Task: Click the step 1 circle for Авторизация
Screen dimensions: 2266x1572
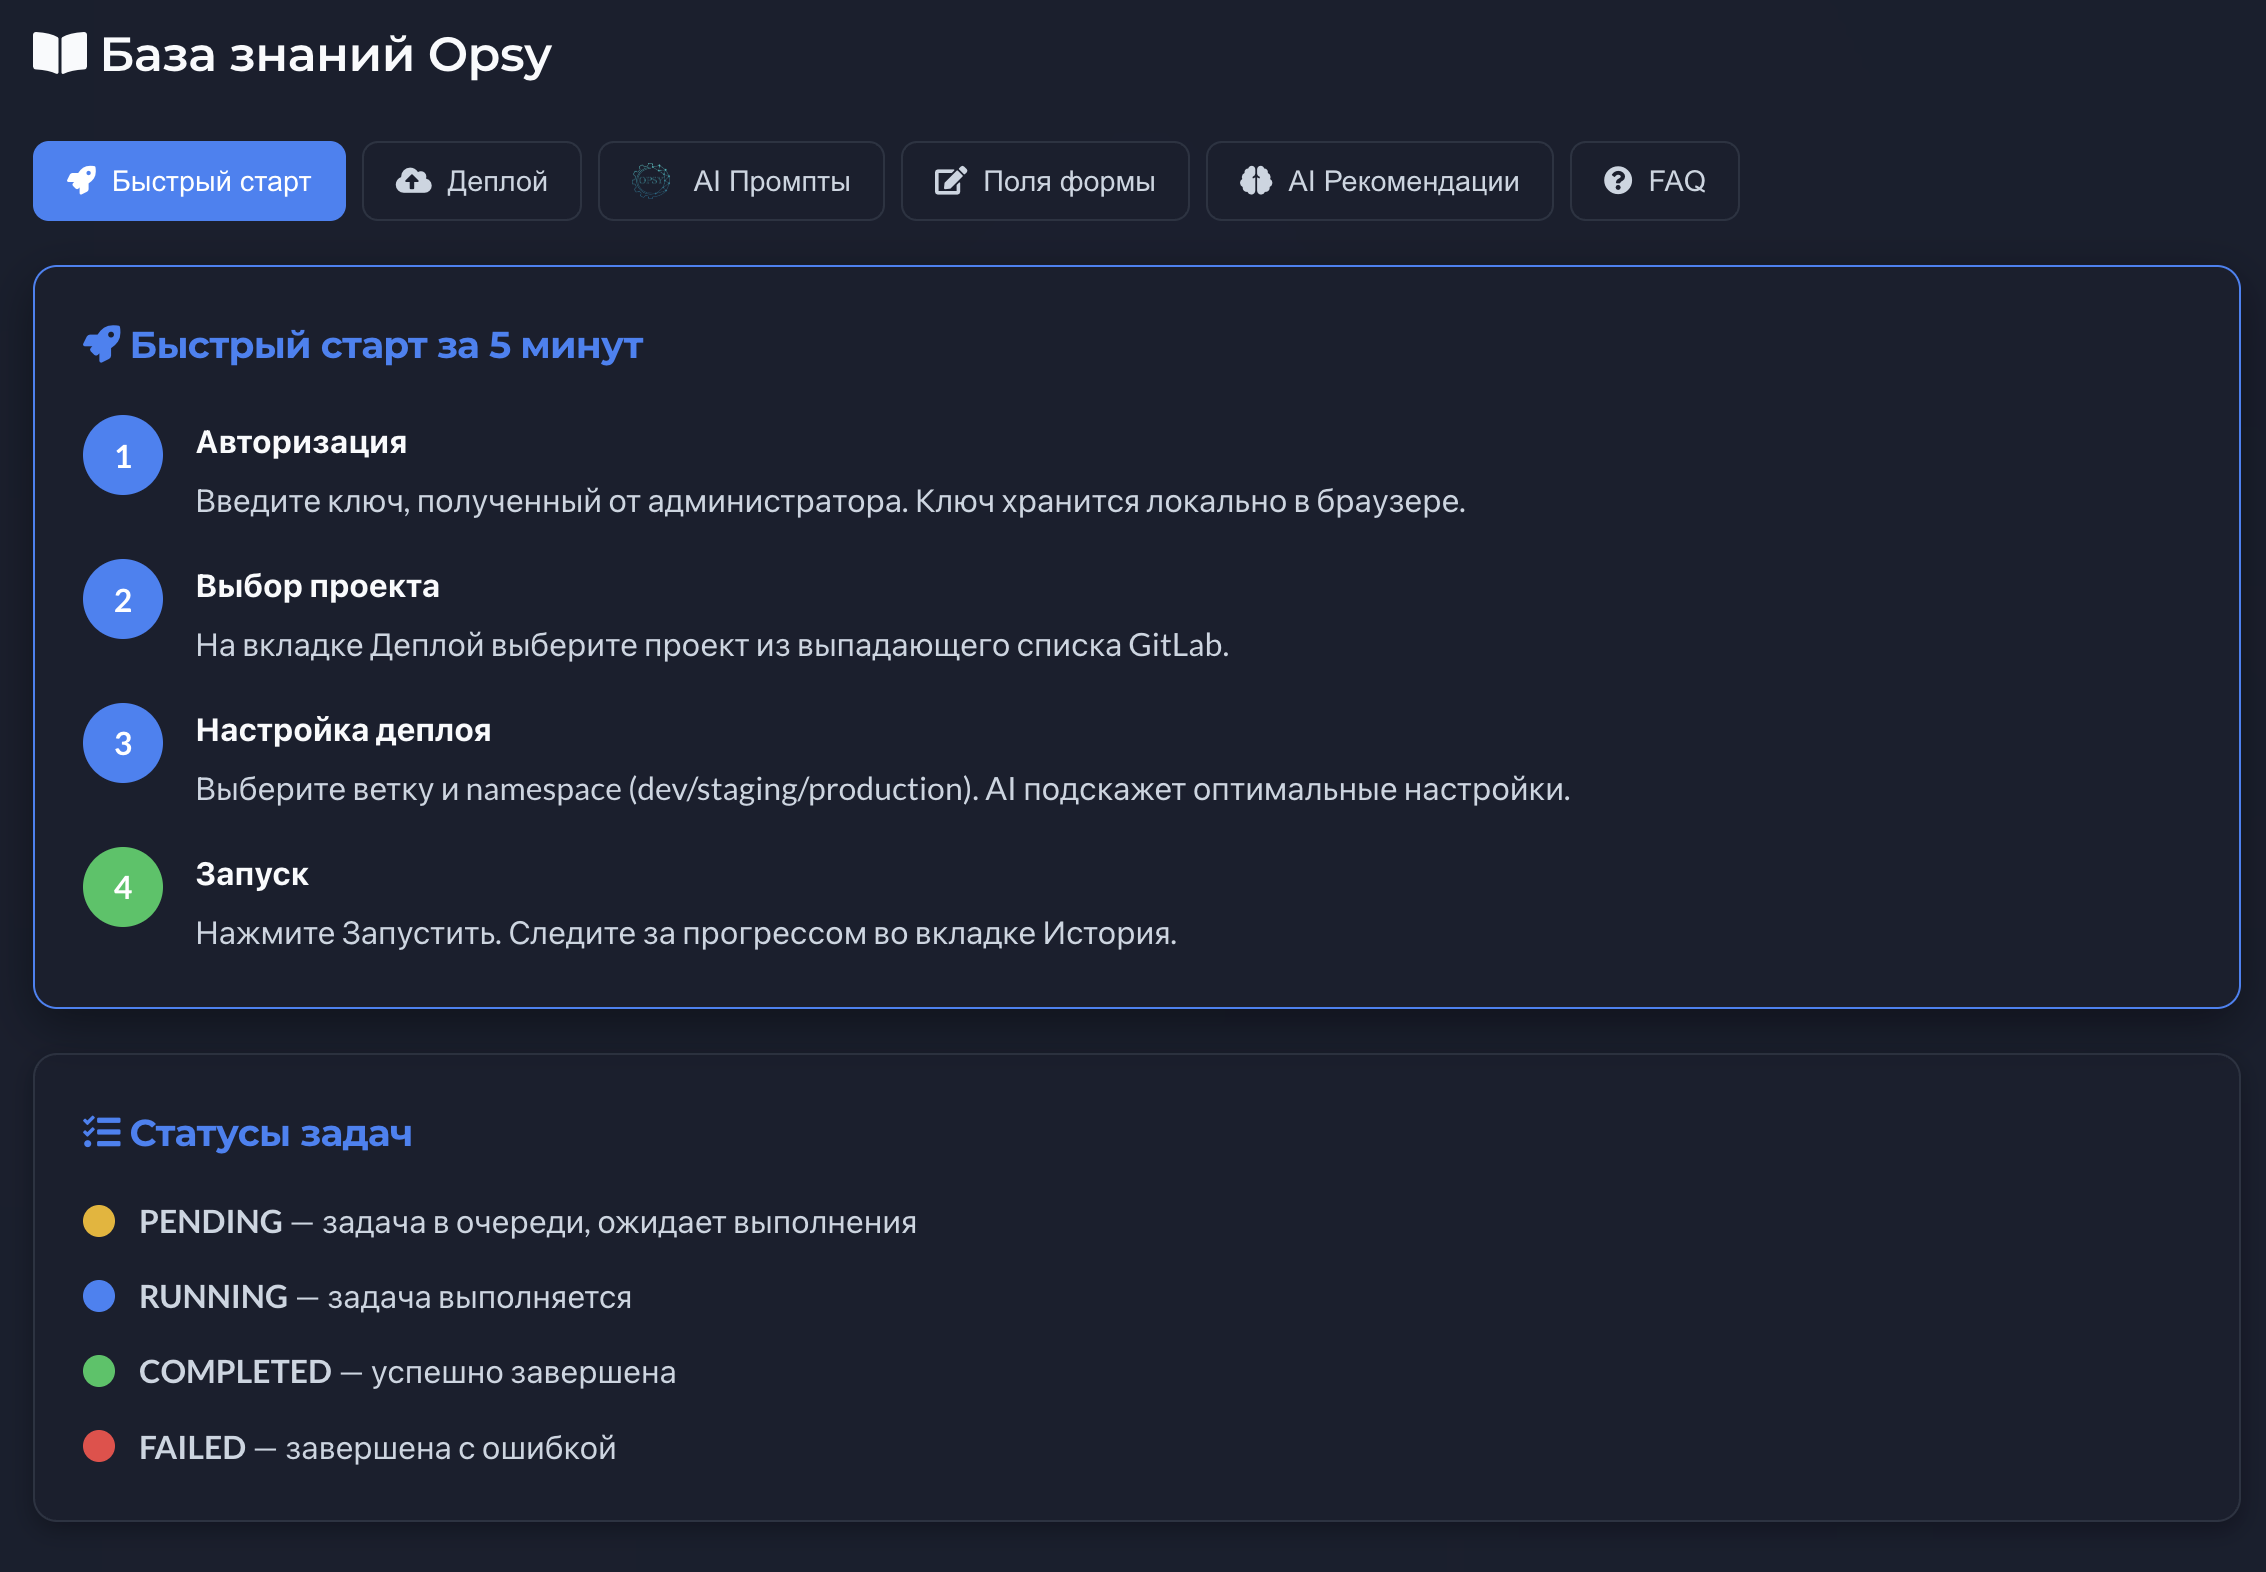Action: pos(123,456)
